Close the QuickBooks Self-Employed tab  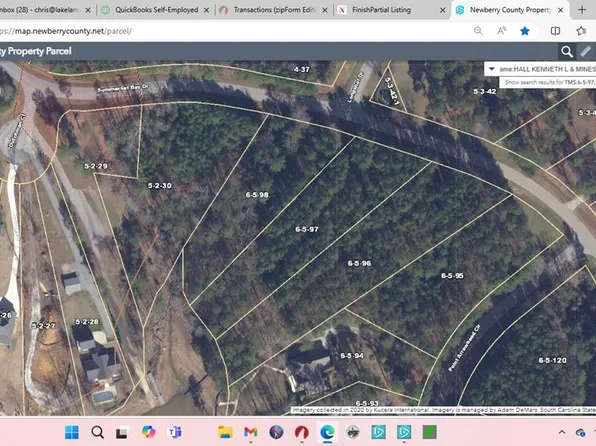pyautogui.click(x=206, y=10)
